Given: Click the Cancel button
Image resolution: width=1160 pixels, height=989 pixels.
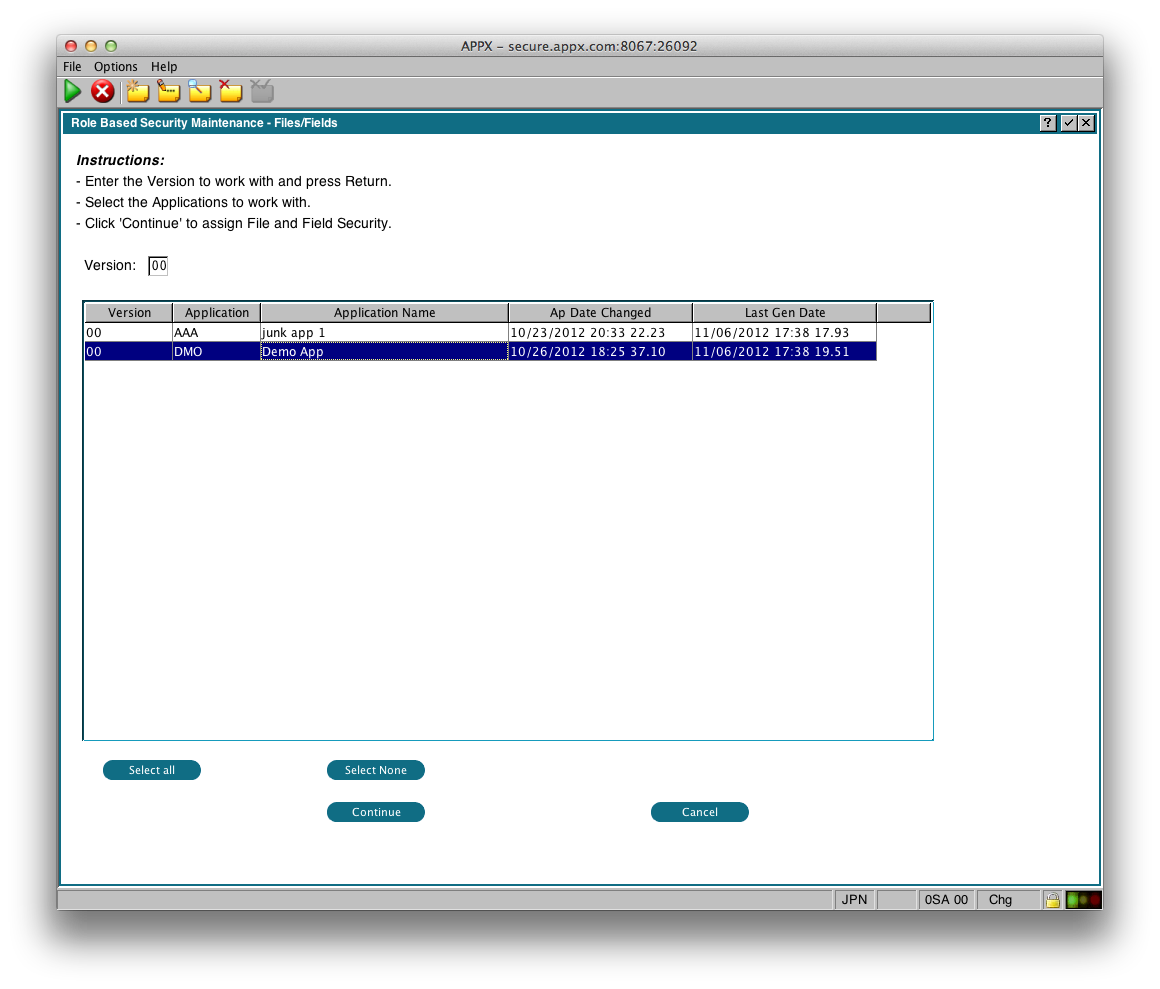Looking at the screenshot, I should point(700,812).
